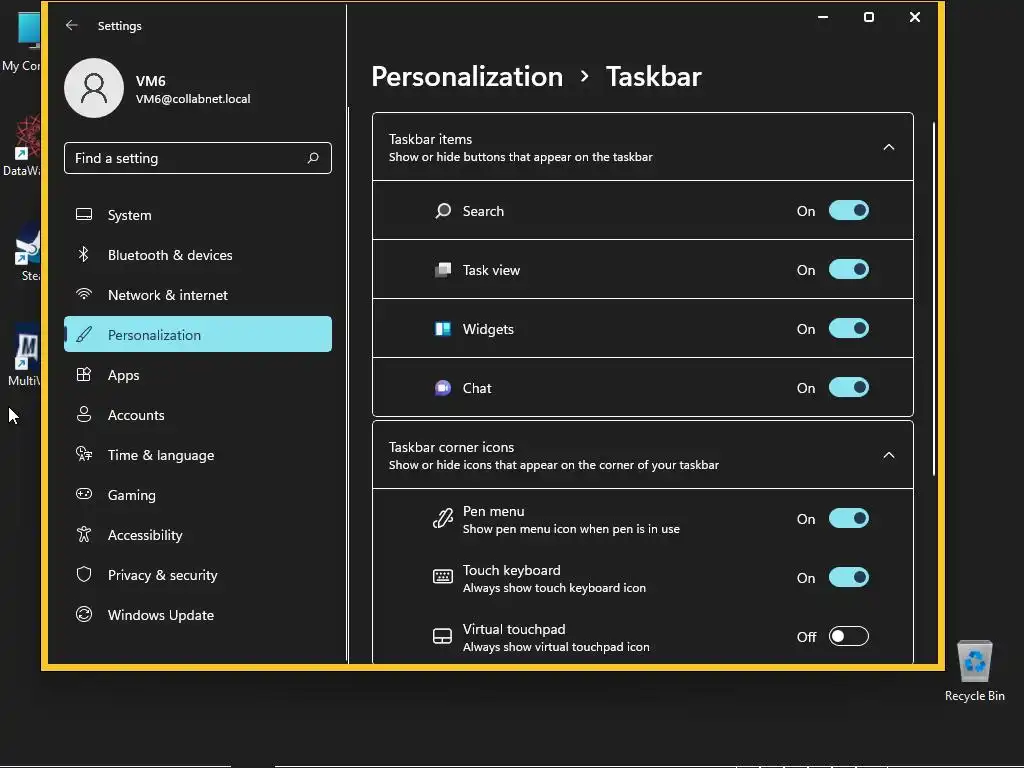Click the Privacy & security shield icon

pyautogui.click(x=84, y=575)
